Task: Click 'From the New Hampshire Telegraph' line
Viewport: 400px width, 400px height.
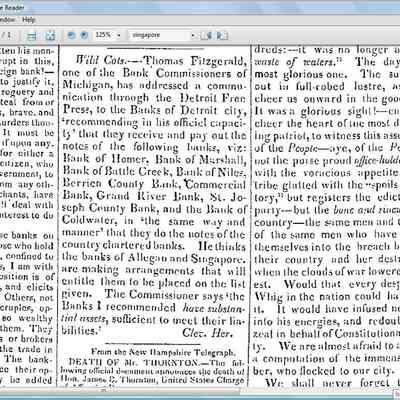Action: click(163, 352)
